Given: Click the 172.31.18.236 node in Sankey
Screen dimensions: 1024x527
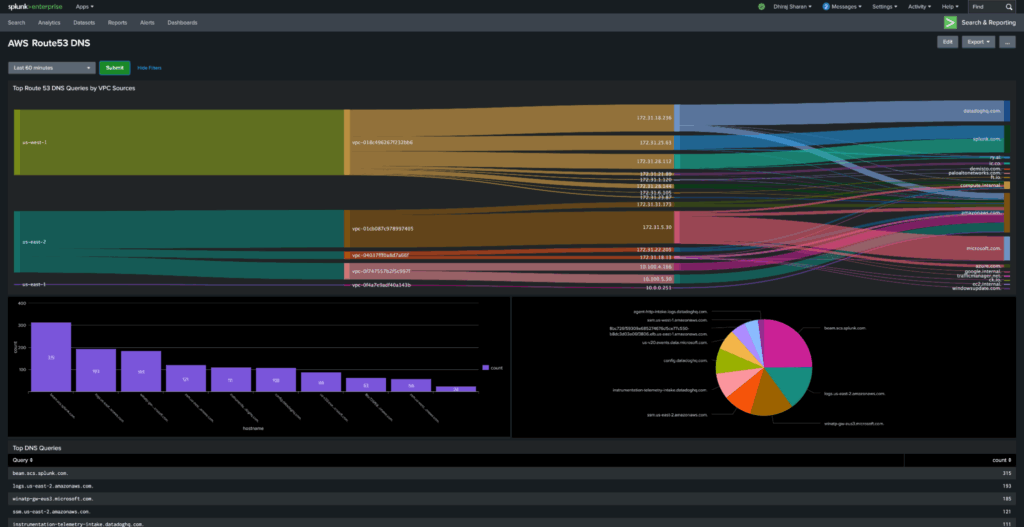Looking at the screenshot, I should [677, 118].
